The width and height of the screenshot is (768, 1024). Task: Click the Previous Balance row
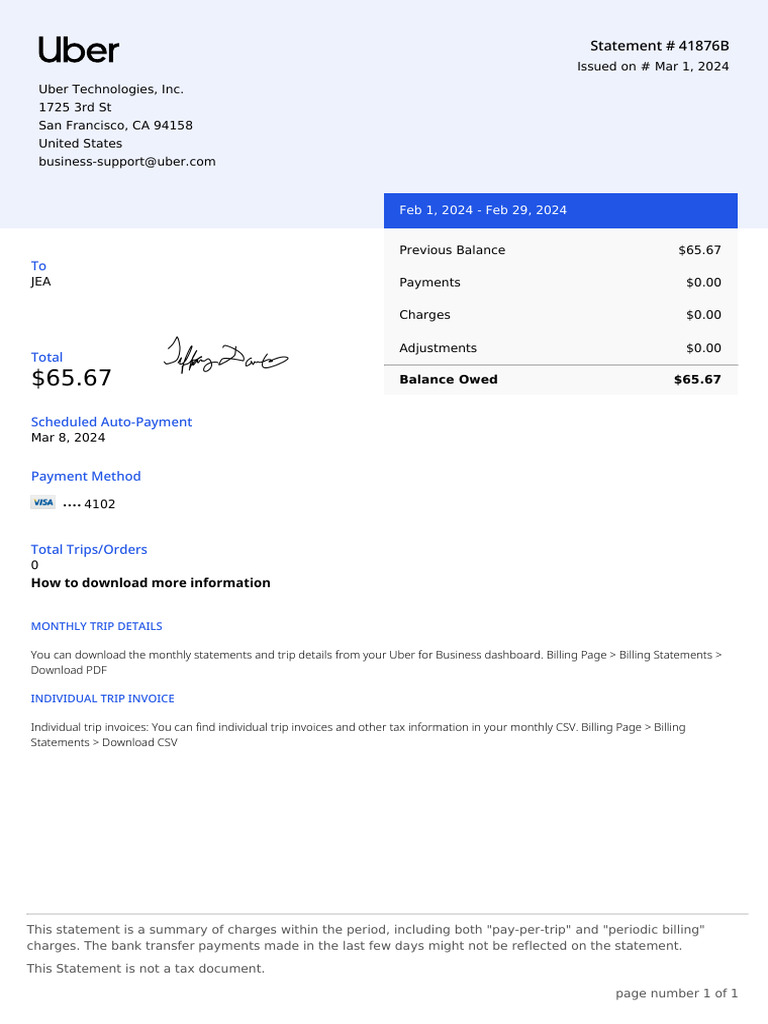[560, 250]
